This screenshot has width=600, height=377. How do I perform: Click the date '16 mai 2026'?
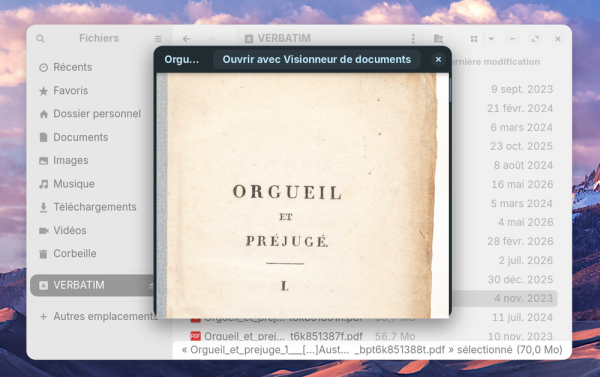click(522, 184)
